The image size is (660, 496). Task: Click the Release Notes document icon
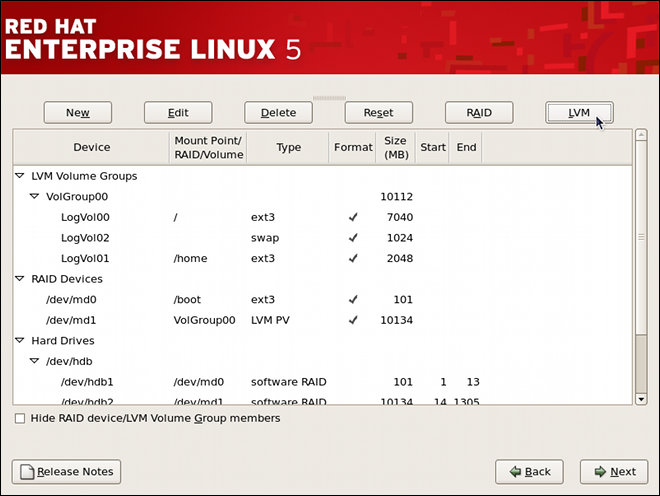click(27, 472)
